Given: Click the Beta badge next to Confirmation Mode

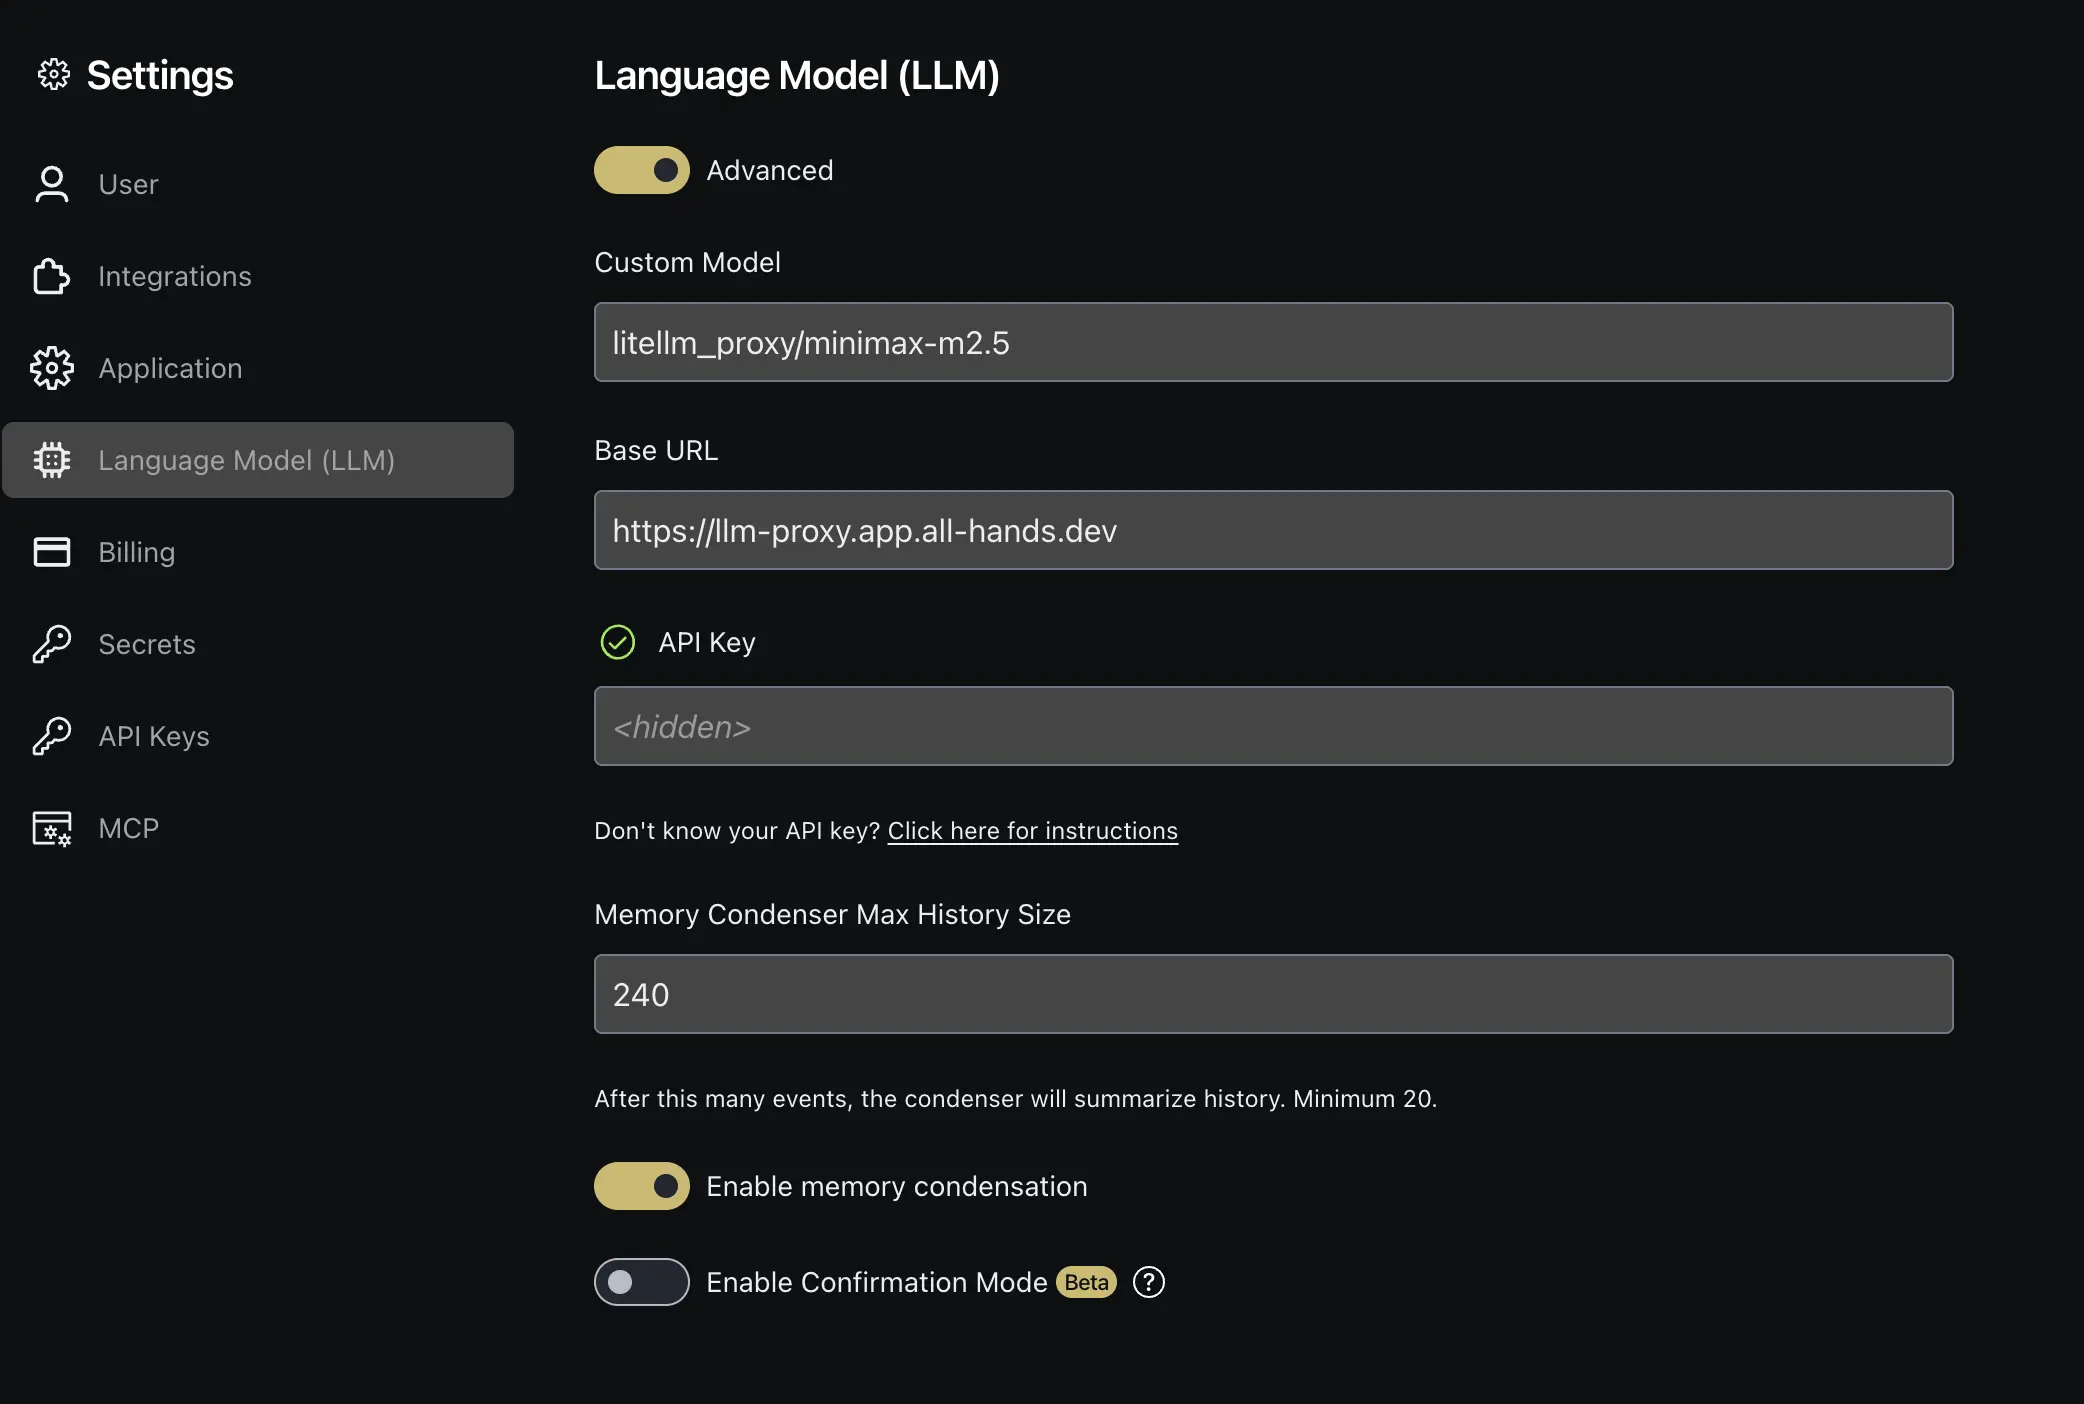Looking at the screenshot, I should click(x=1085, y=1282).
